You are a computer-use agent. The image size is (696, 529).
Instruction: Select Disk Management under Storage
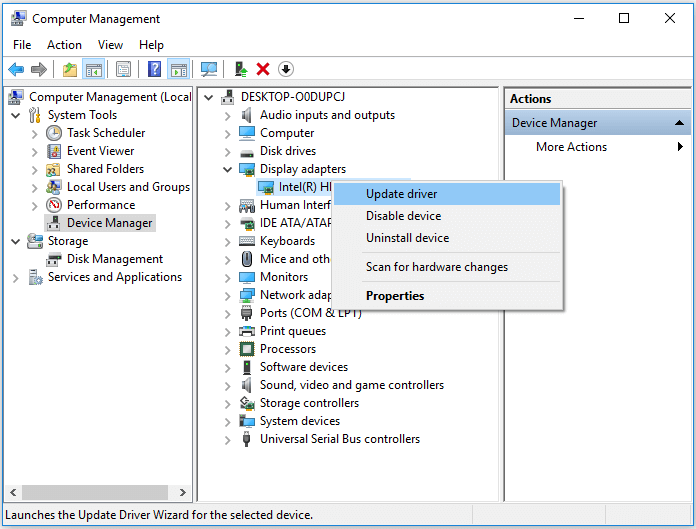point(114,259)
